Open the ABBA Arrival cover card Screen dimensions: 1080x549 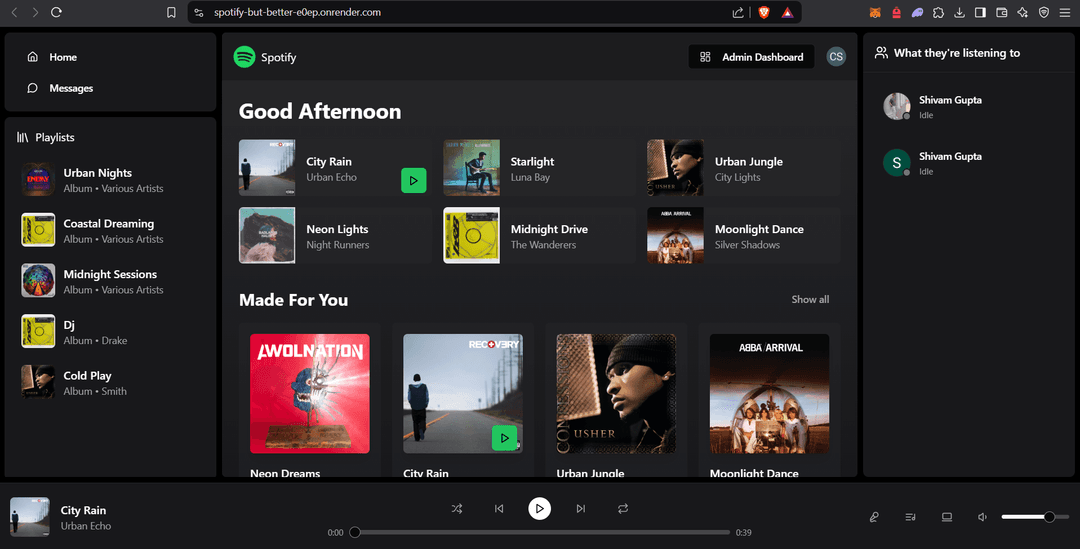click(769, 393)
